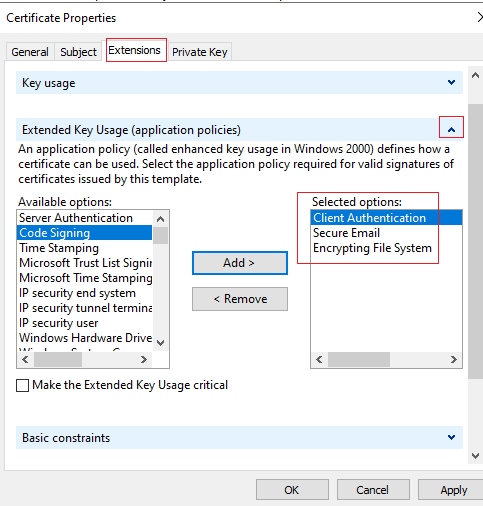The image size is (483, 506).
Task: Expand the Basic constraints section
Action: [x=451, y=437]
